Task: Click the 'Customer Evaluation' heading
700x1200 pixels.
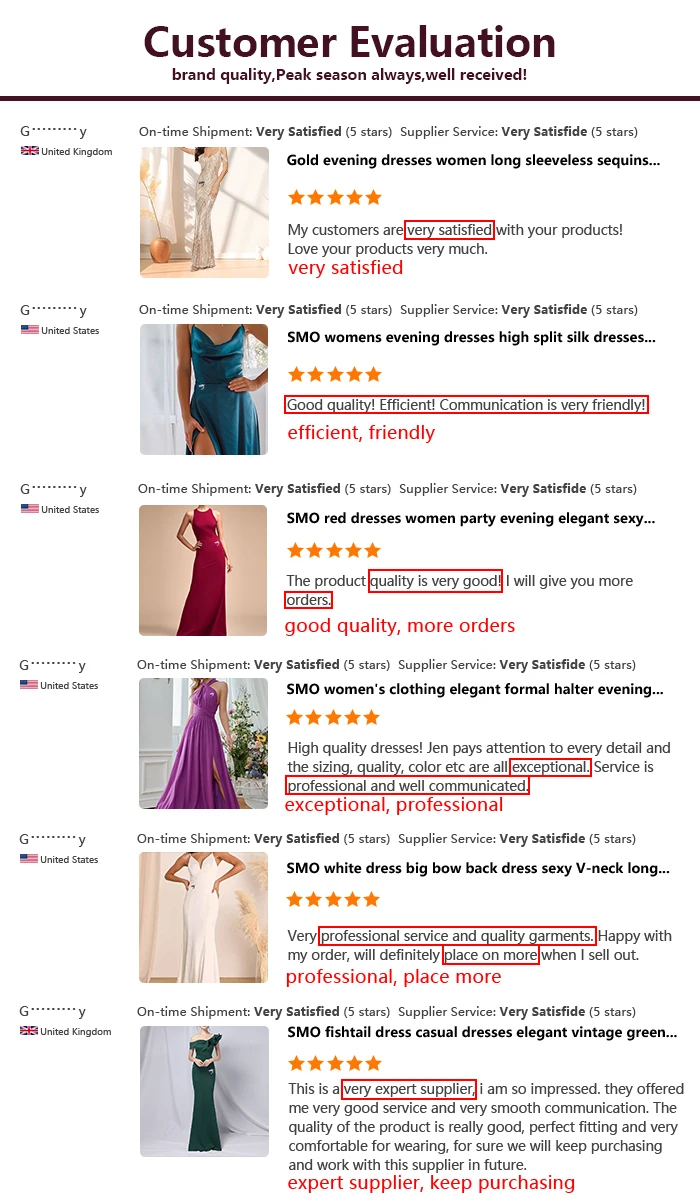Action: tap(350, 42)
